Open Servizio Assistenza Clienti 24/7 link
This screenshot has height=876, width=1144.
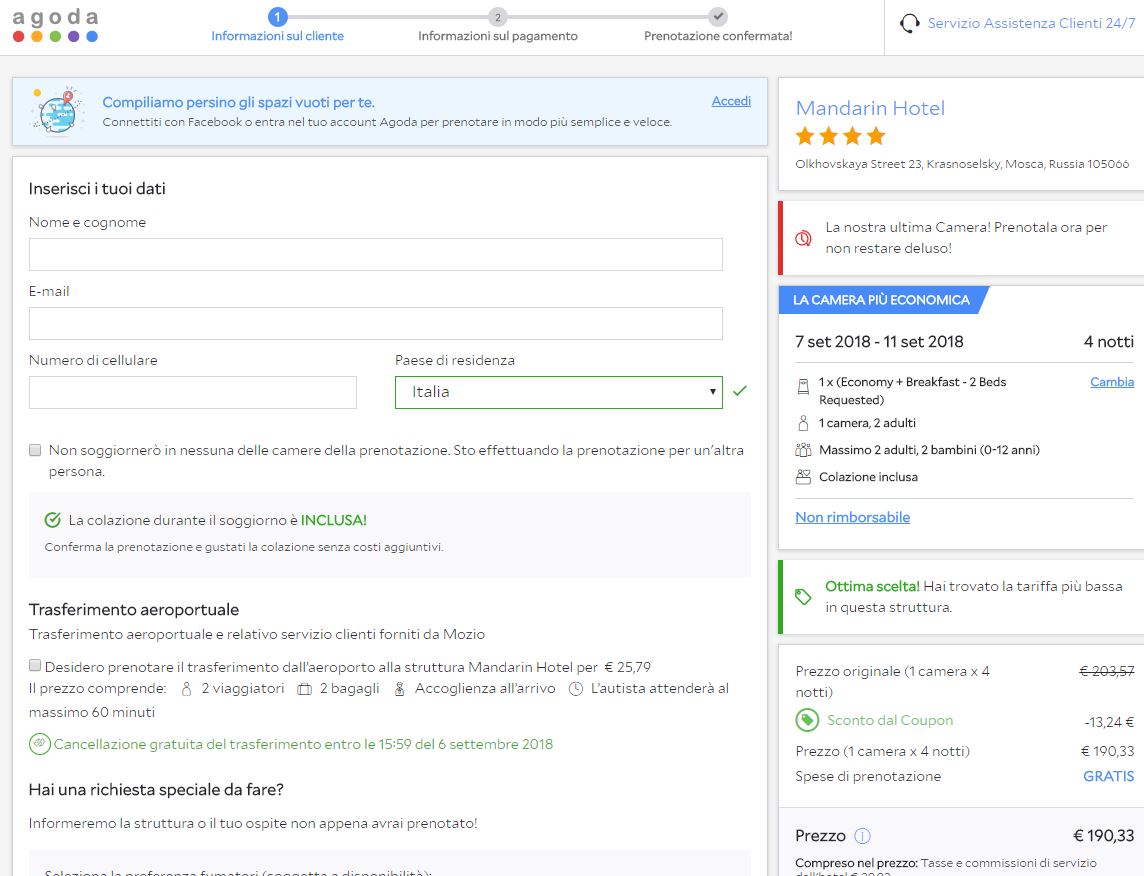point(1031,23)
